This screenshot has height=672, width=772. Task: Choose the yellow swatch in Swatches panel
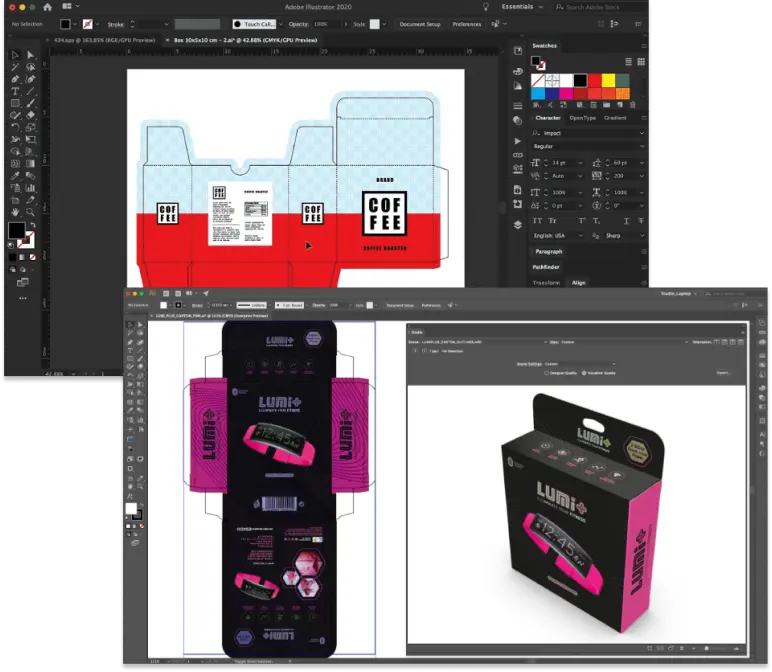pyautogui.click(x=607, y=80)
